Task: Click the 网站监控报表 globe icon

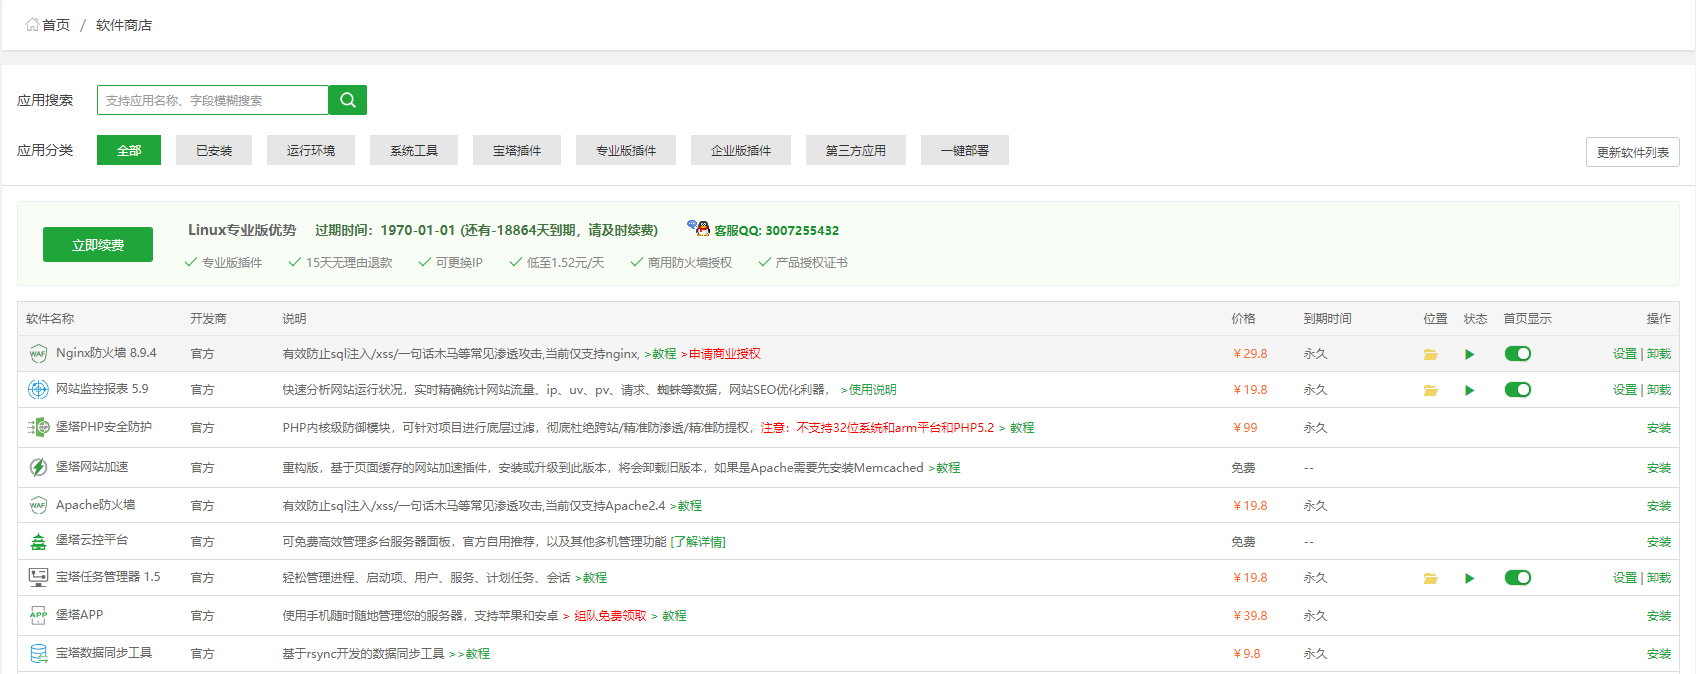Action: (x=38, y=390)
